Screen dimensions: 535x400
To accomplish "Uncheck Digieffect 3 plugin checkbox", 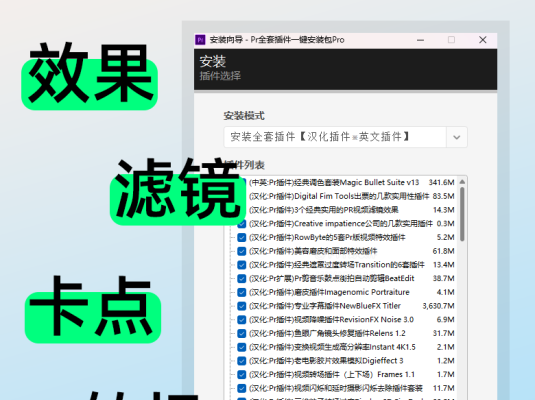I will click(x=242, y=361).
